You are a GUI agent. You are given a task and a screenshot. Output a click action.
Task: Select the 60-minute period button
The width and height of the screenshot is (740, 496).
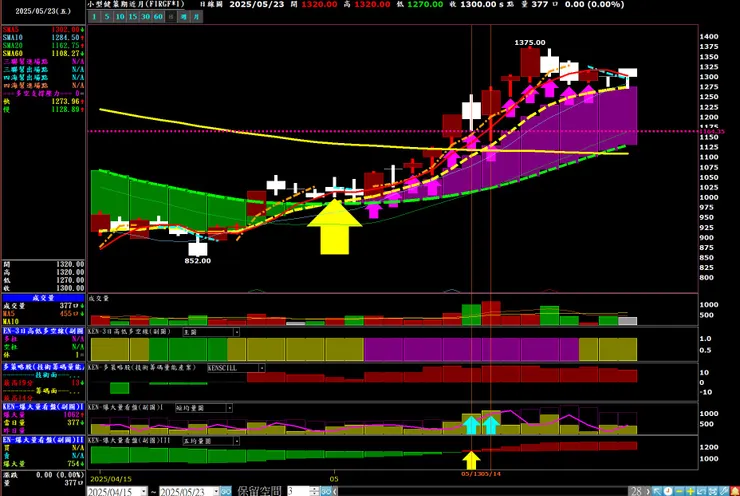158,17
